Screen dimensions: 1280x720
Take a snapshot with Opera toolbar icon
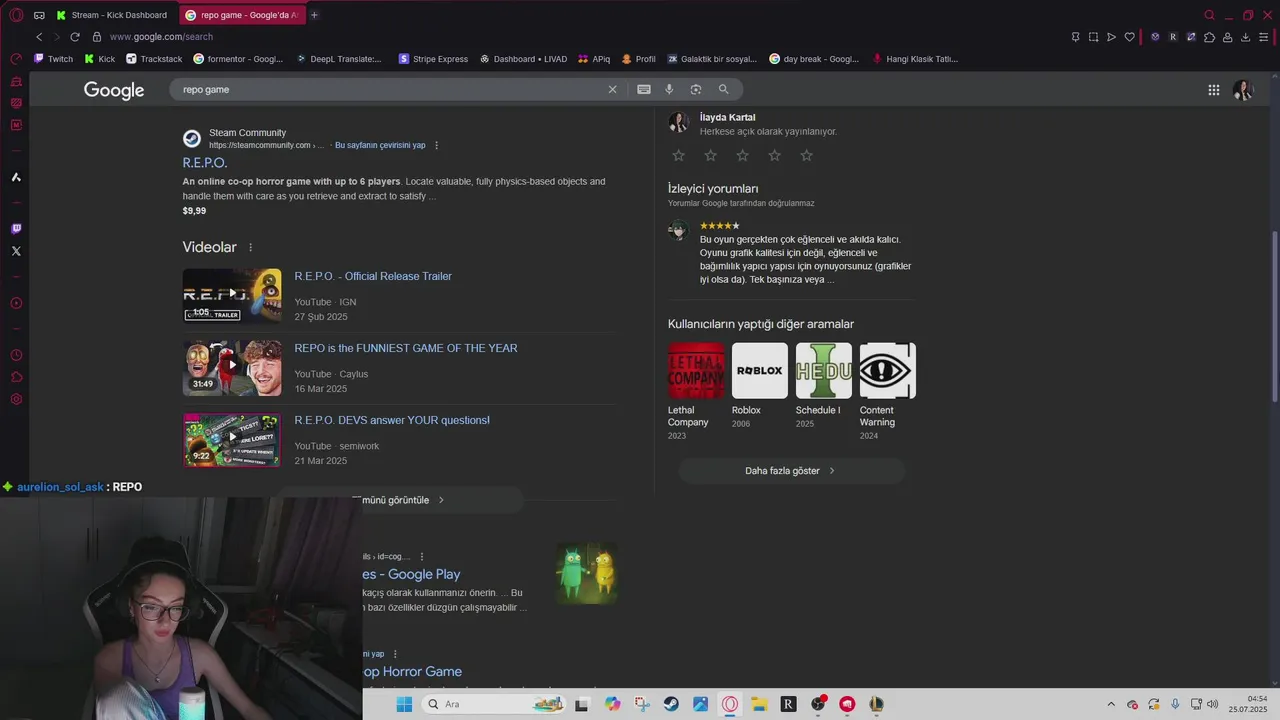1093,37
